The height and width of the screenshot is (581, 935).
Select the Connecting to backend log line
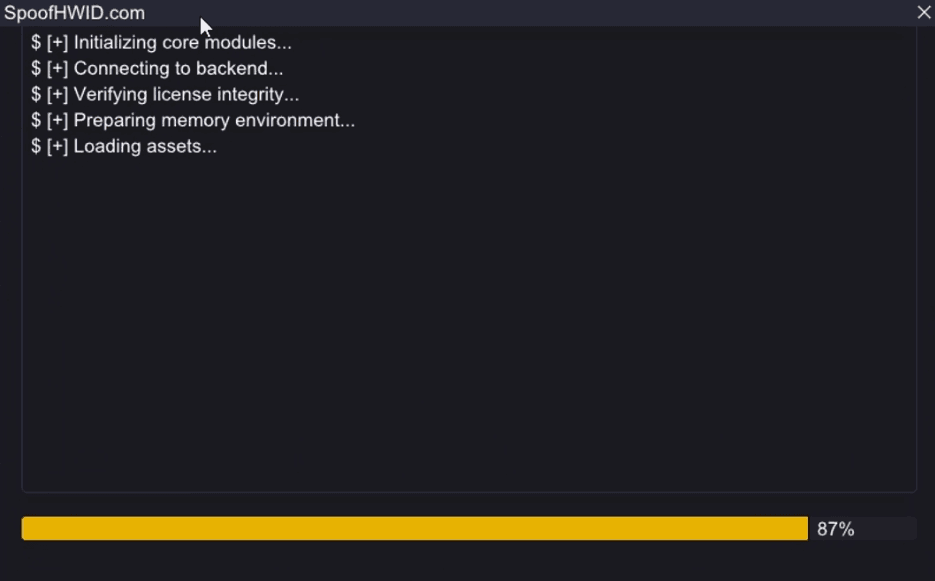[x=157, y=69]
